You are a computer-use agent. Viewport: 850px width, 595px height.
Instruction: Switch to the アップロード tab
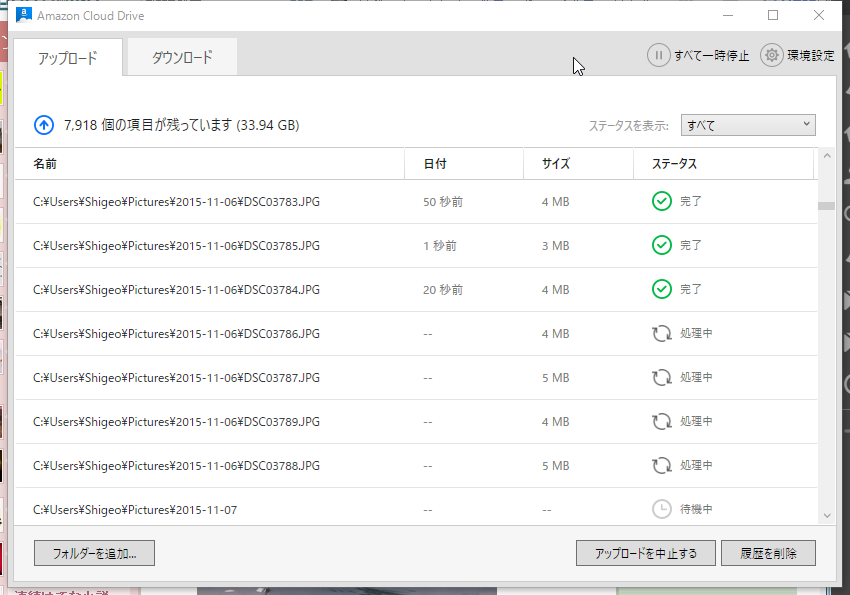click(x=68, y=57)
